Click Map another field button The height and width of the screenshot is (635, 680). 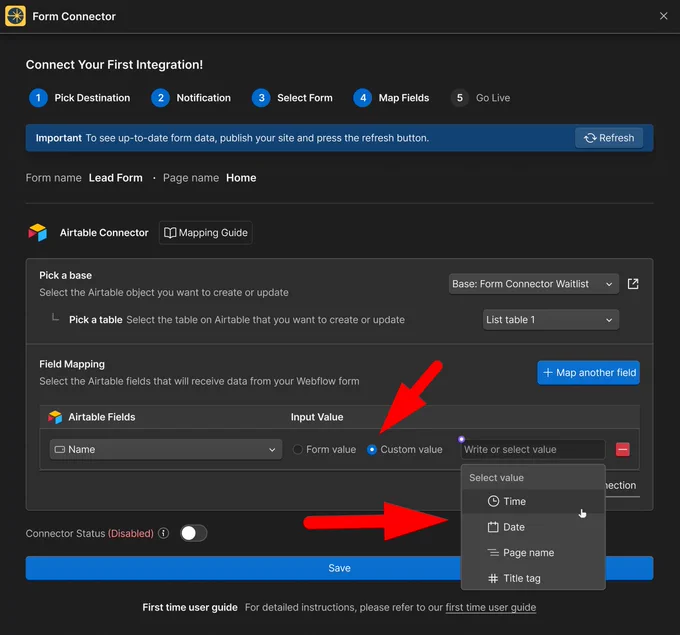click(x=588, y=373)
